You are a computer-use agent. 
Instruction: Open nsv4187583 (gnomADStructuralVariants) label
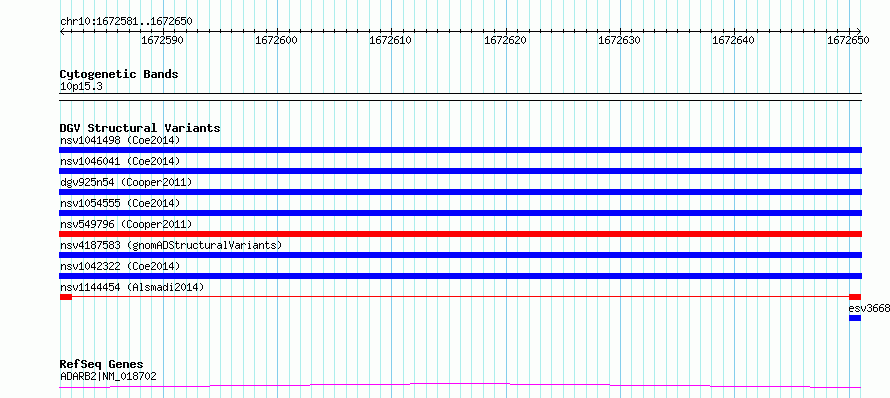click(x=171, y=245)
